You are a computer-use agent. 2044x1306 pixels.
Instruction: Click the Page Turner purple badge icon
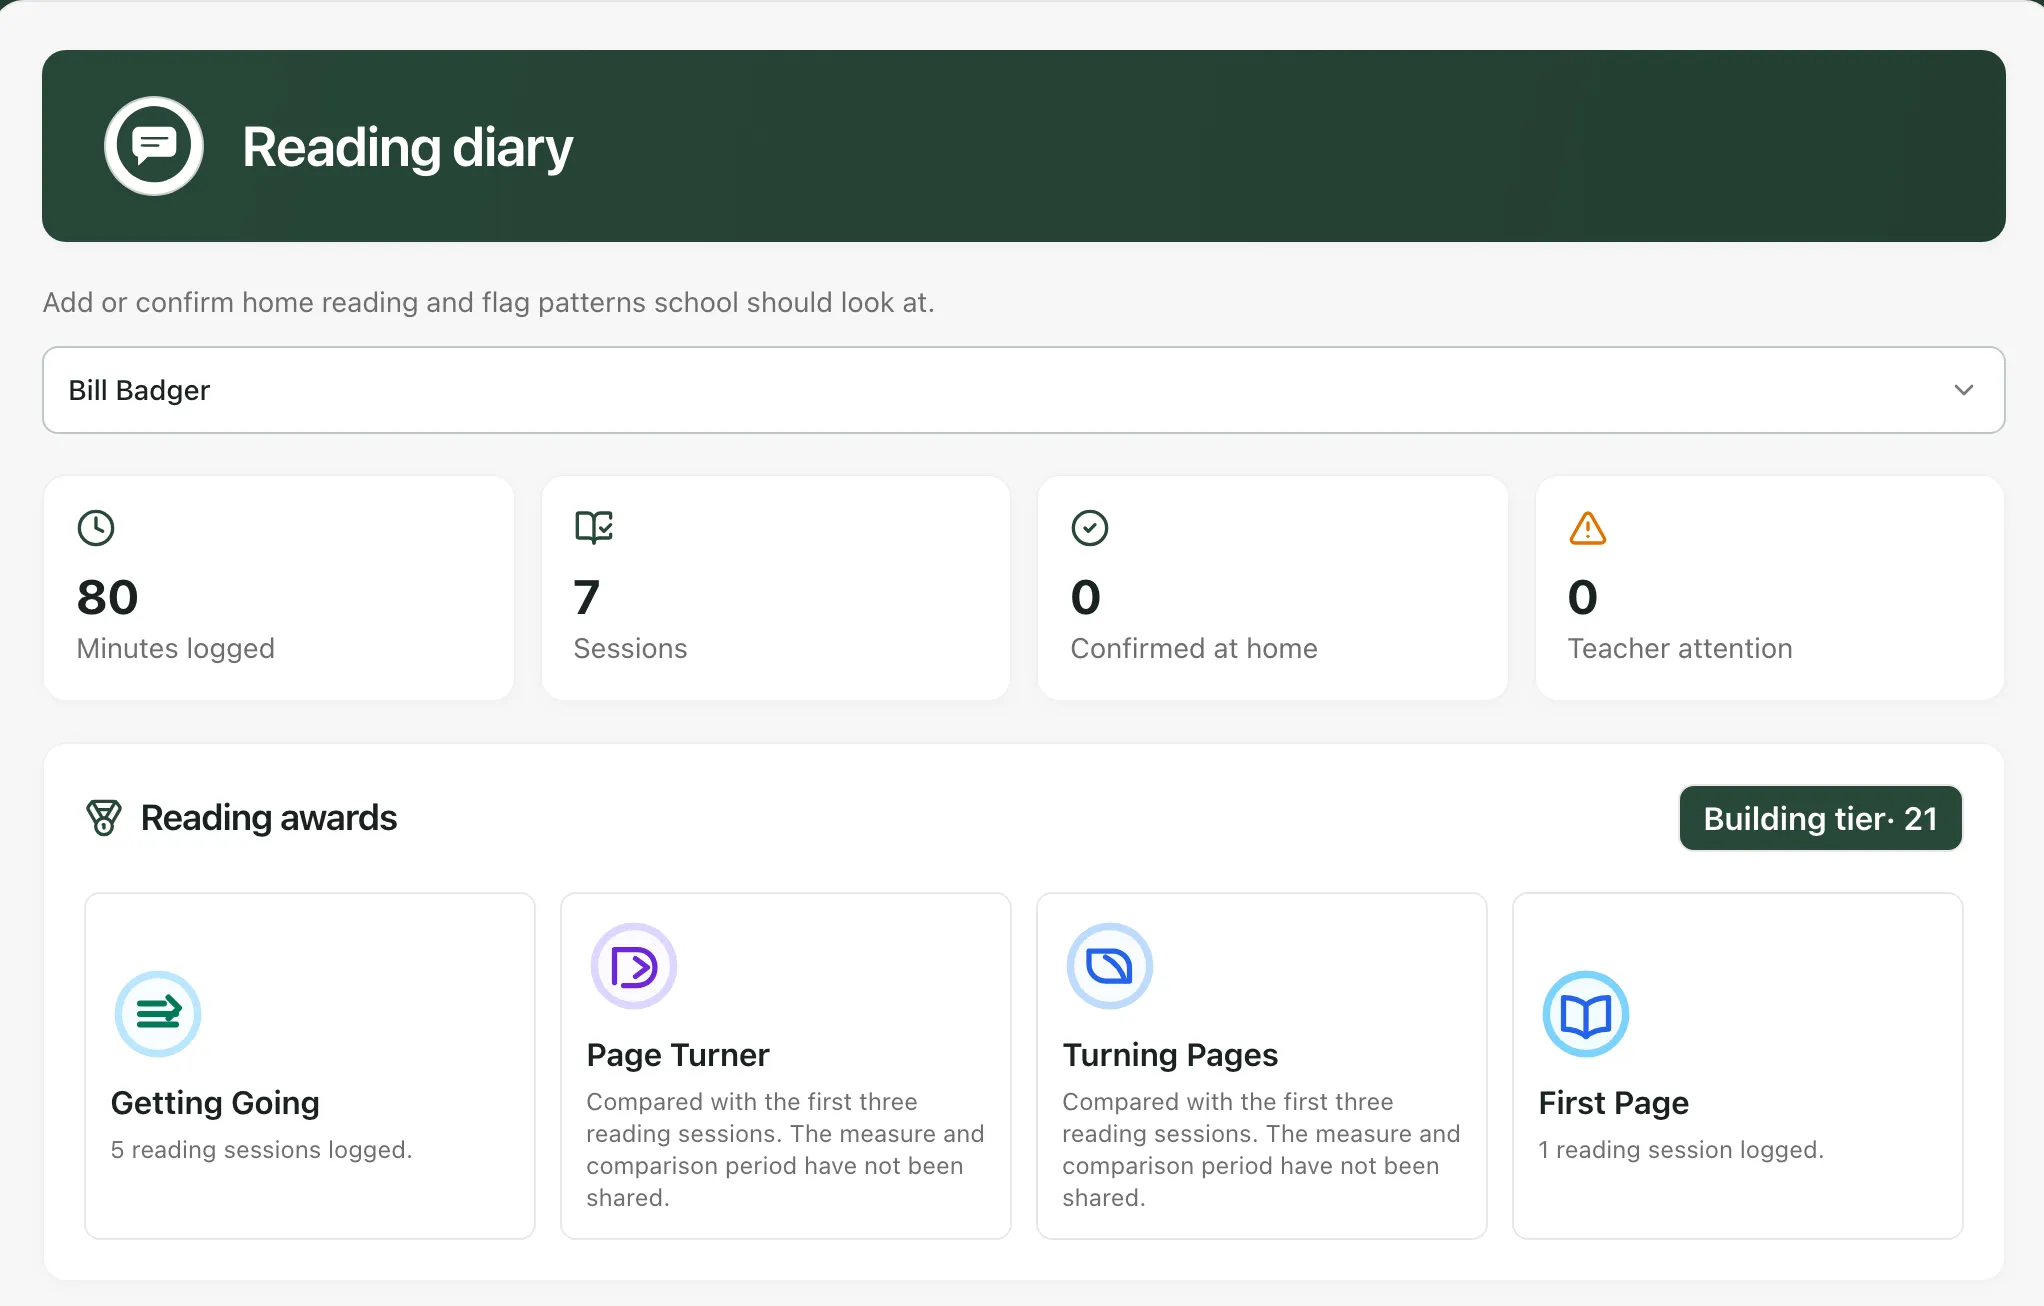pyautogui.click(x=634, y=966)
